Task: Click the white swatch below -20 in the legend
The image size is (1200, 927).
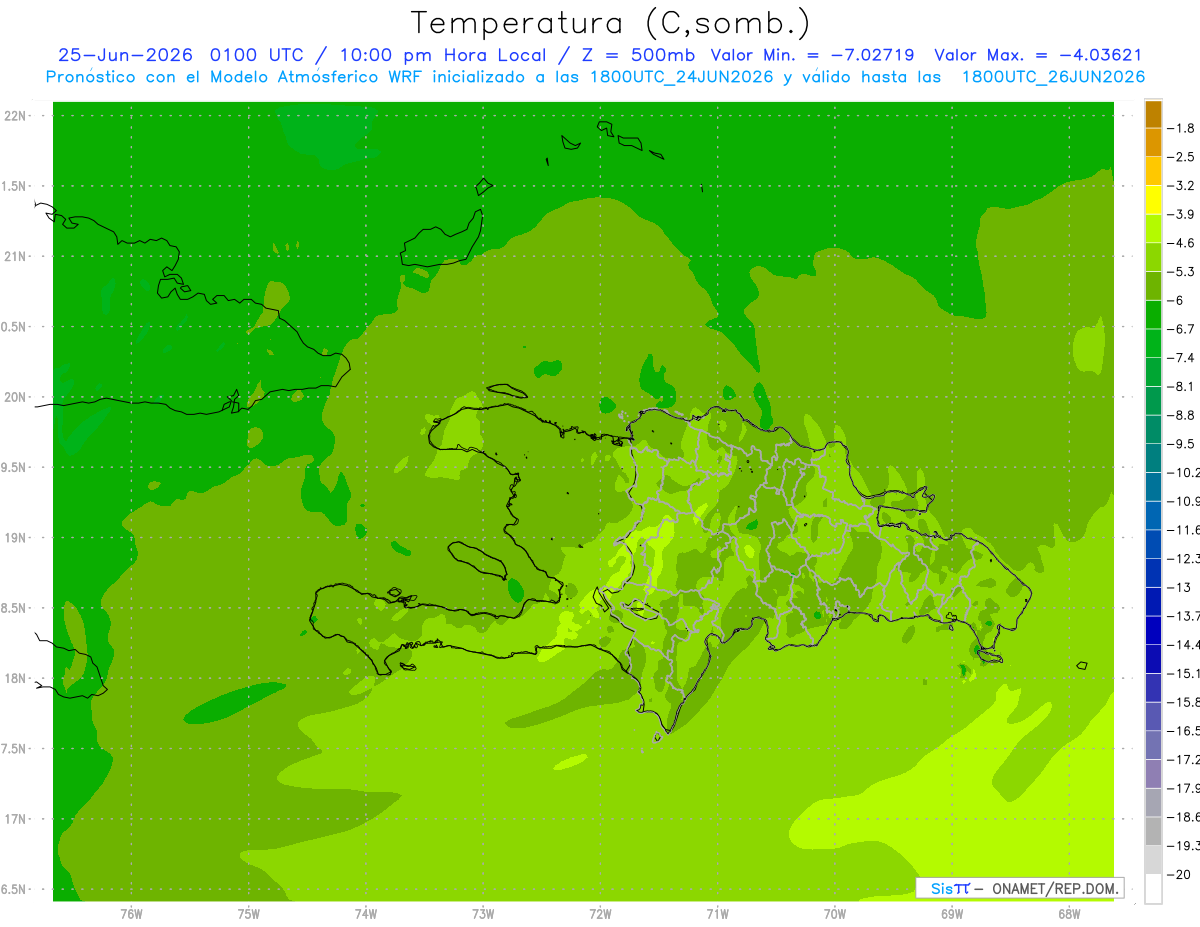Action: tap(1153, 889)
